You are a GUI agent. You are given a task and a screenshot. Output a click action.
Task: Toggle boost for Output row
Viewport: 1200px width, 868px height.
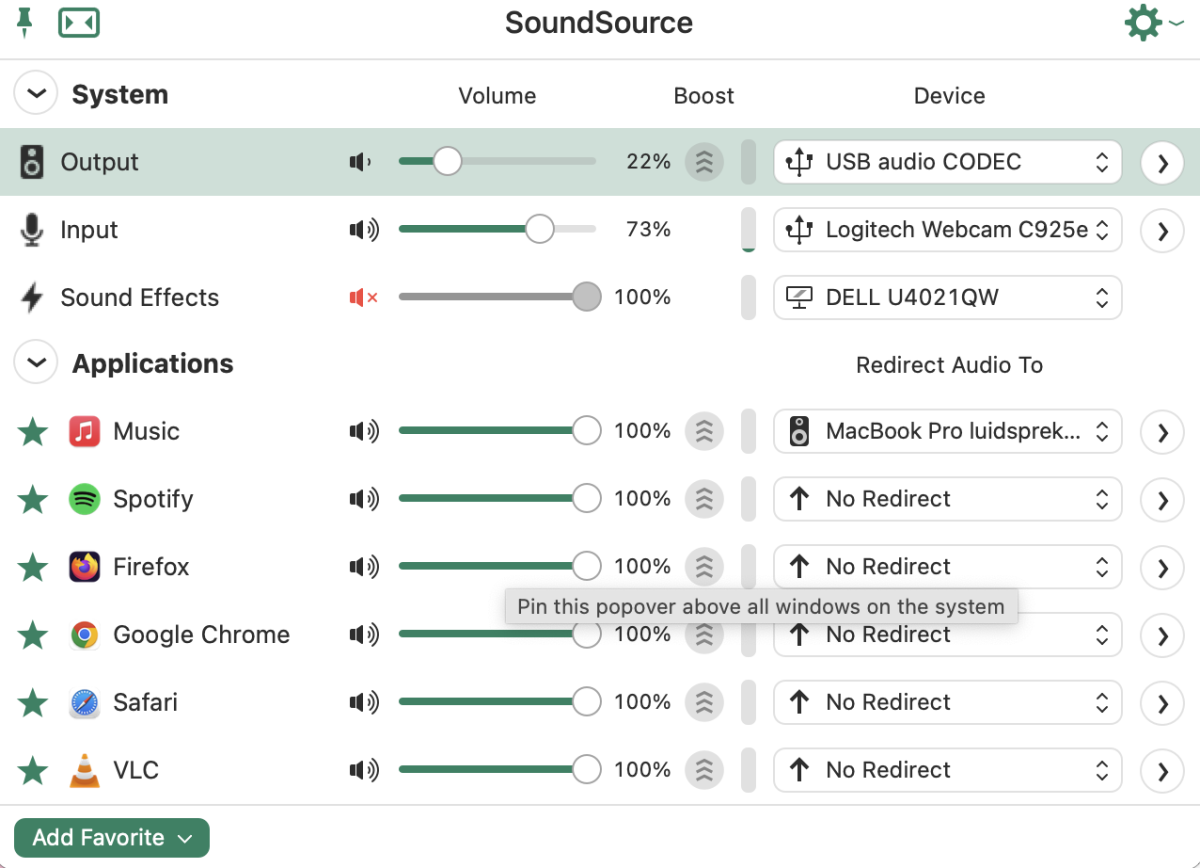coord(704,162)
